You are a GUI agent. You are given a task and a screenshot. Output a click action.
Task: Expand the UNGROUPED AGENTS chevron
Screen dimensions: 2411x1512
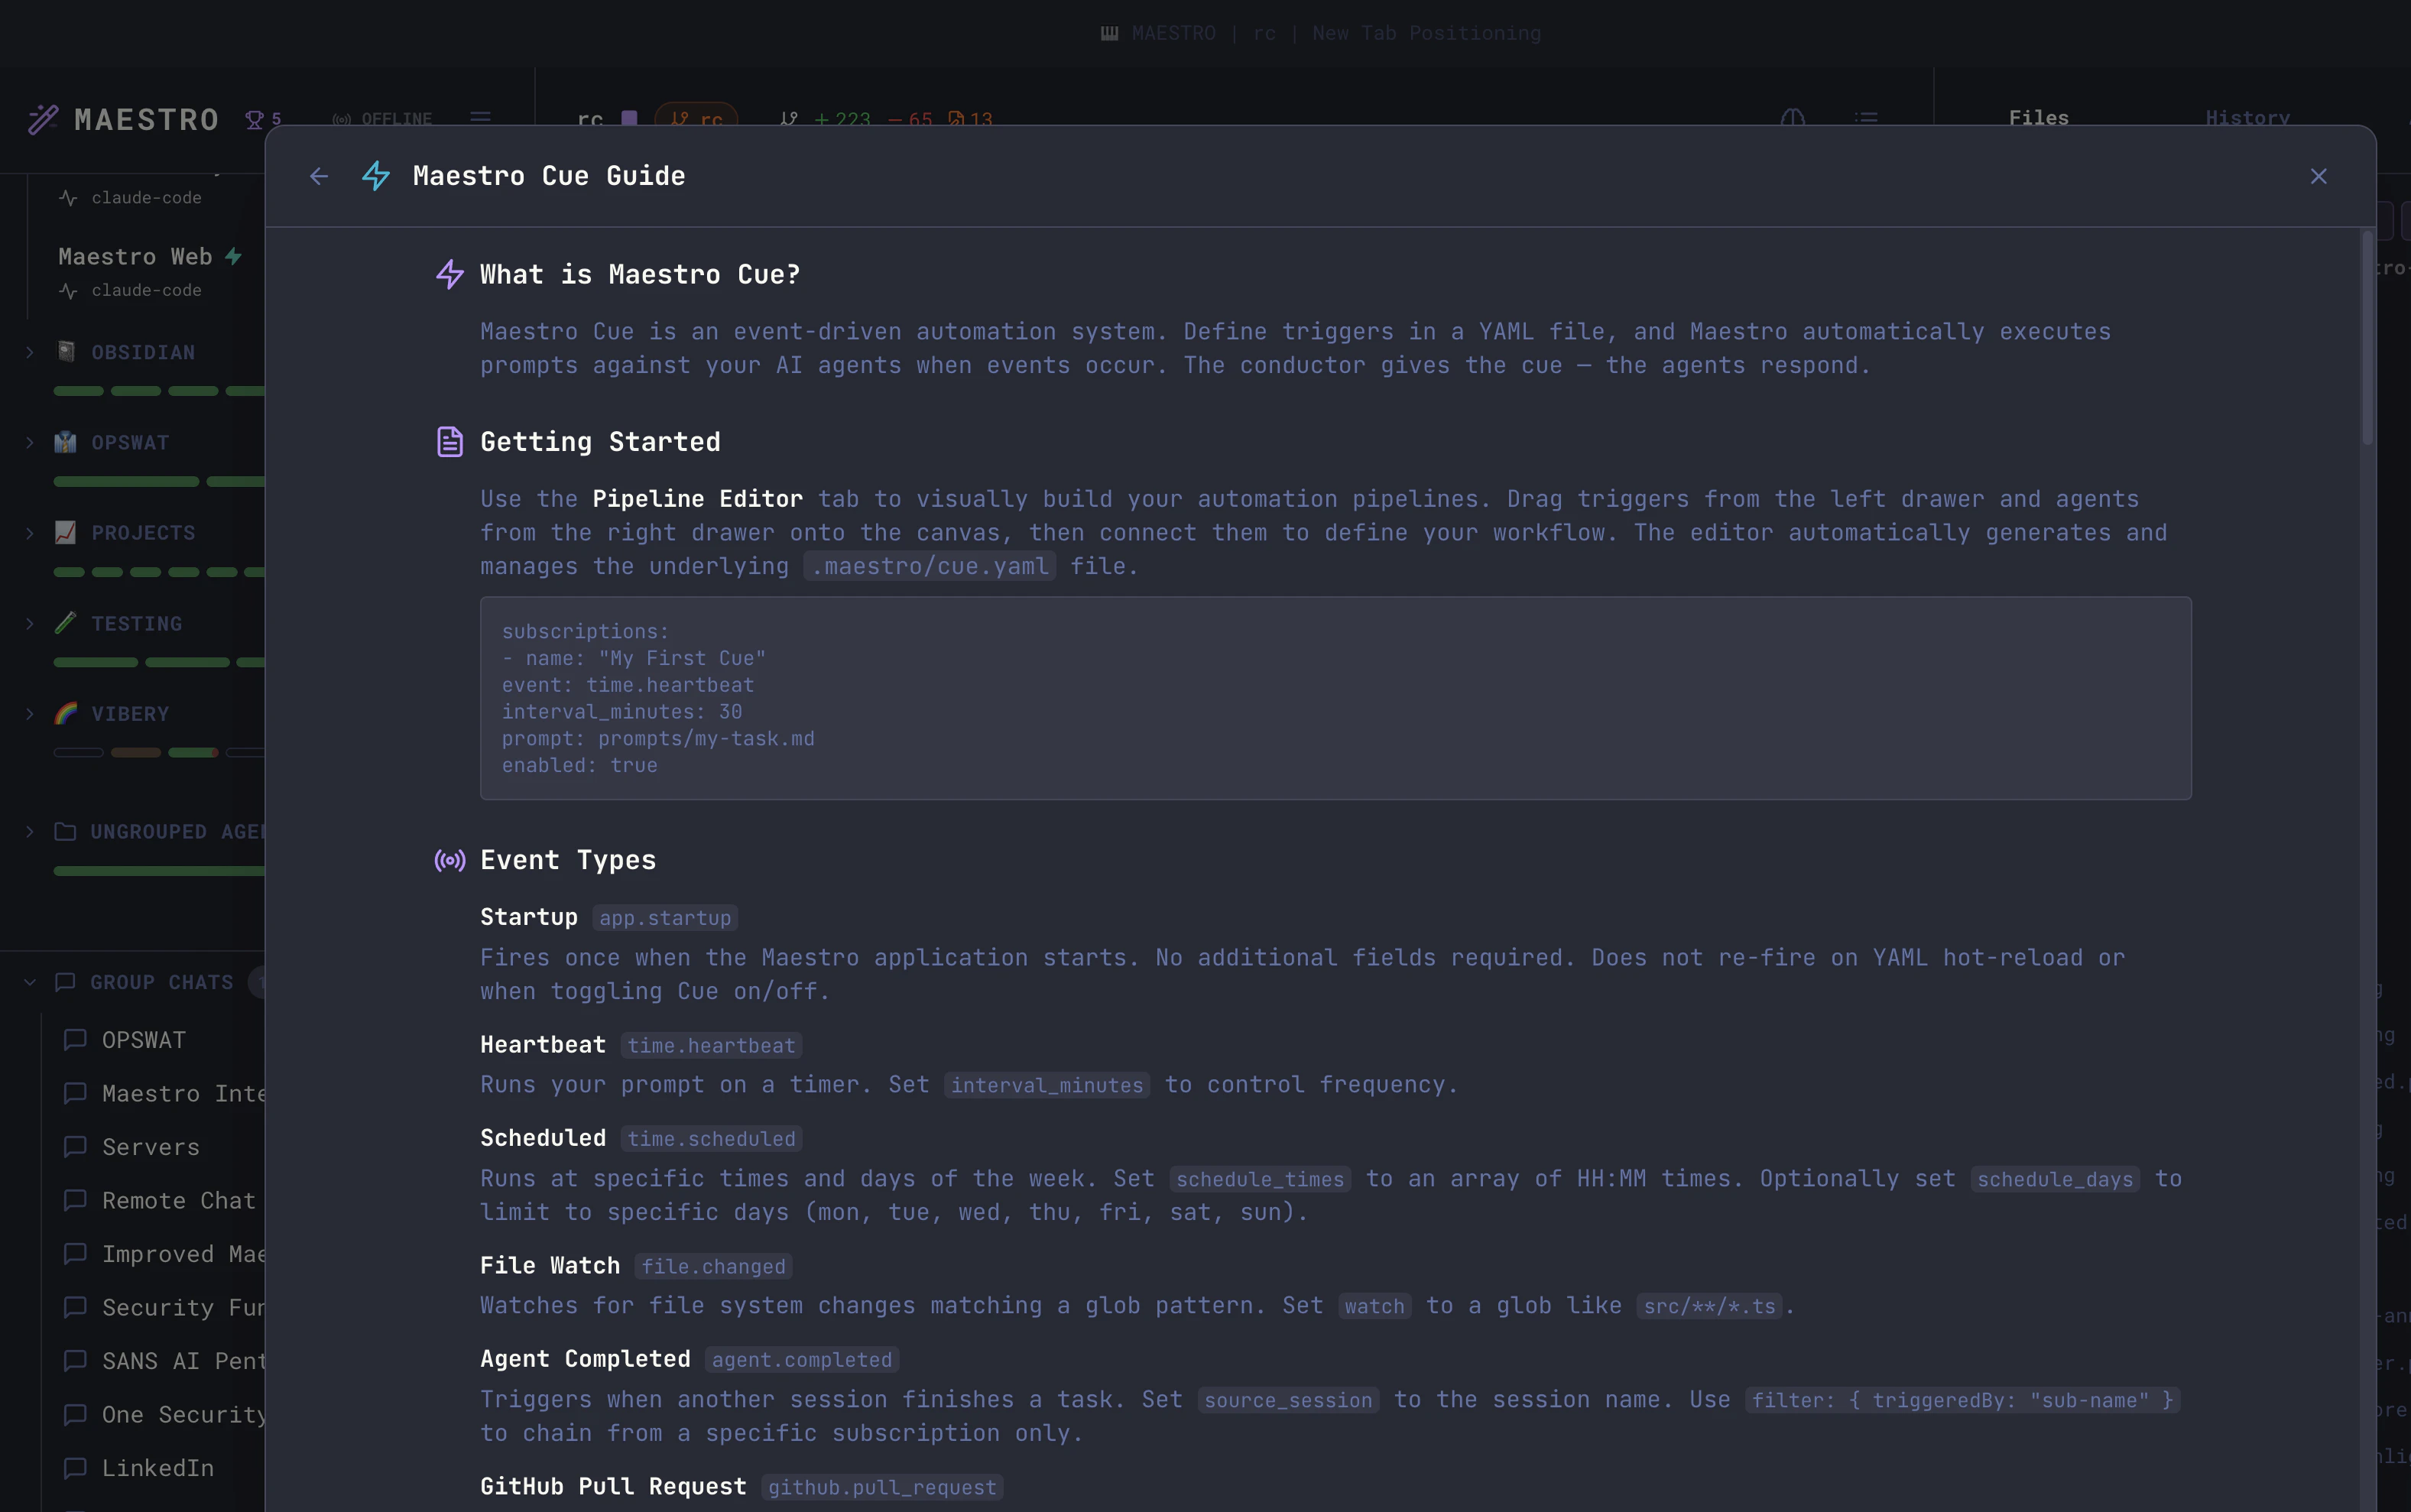coord(30,832)
